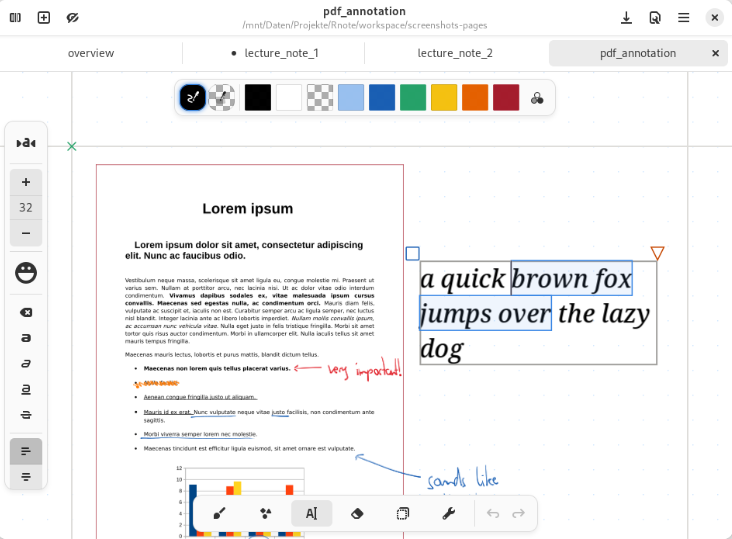Viewport: 732px width, 539px height.
Task: Select the Typewriter text tool
Action: [311, 513]
